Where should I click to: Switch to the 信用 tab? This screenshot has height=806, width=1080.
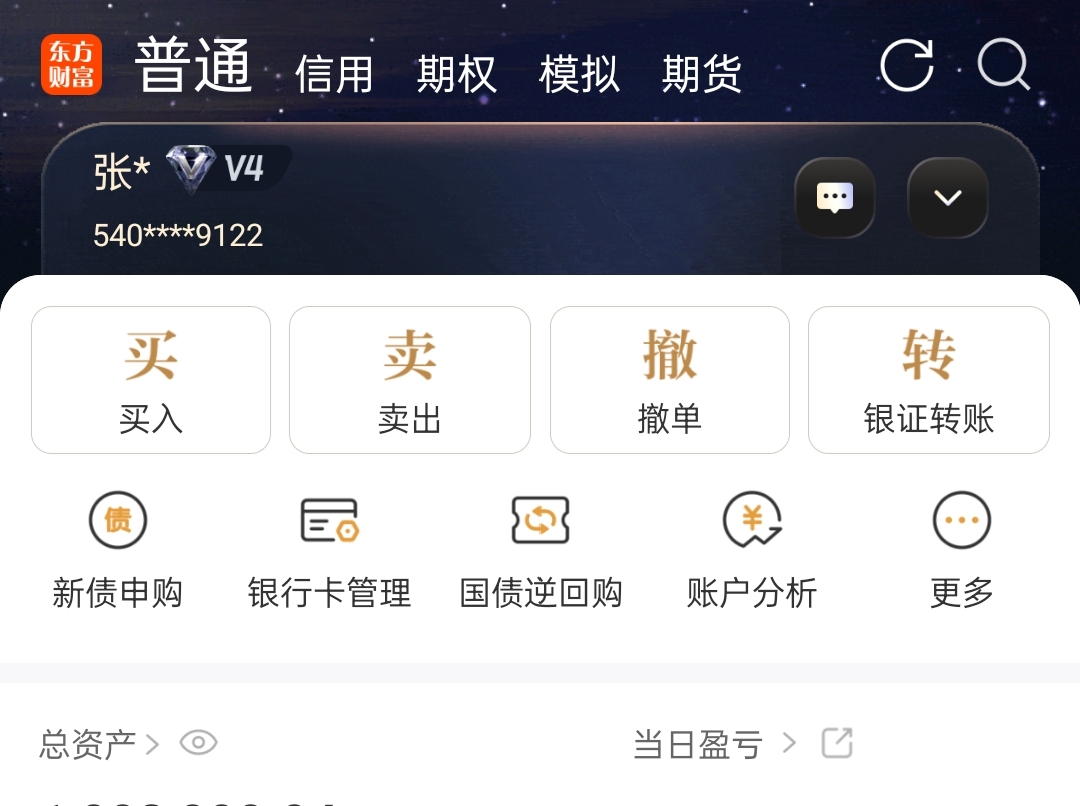click(x=334, y=74)
